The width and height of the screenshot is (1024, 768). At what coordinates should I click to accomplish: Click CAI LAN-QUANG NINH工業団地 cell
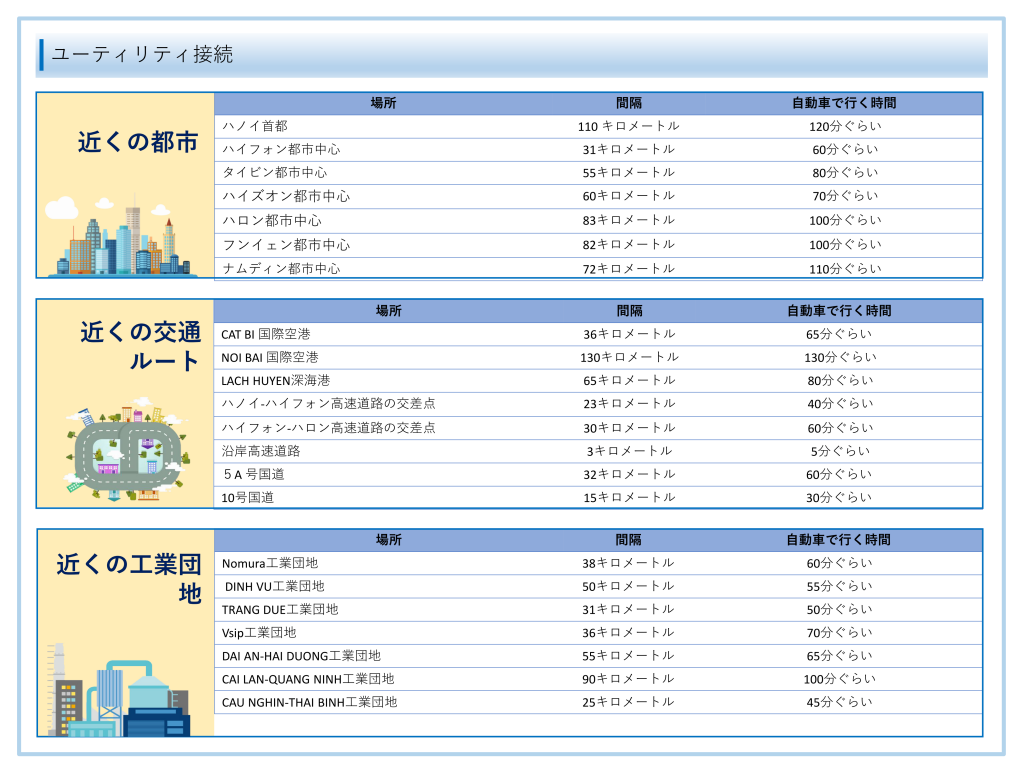tap(308, 679)
